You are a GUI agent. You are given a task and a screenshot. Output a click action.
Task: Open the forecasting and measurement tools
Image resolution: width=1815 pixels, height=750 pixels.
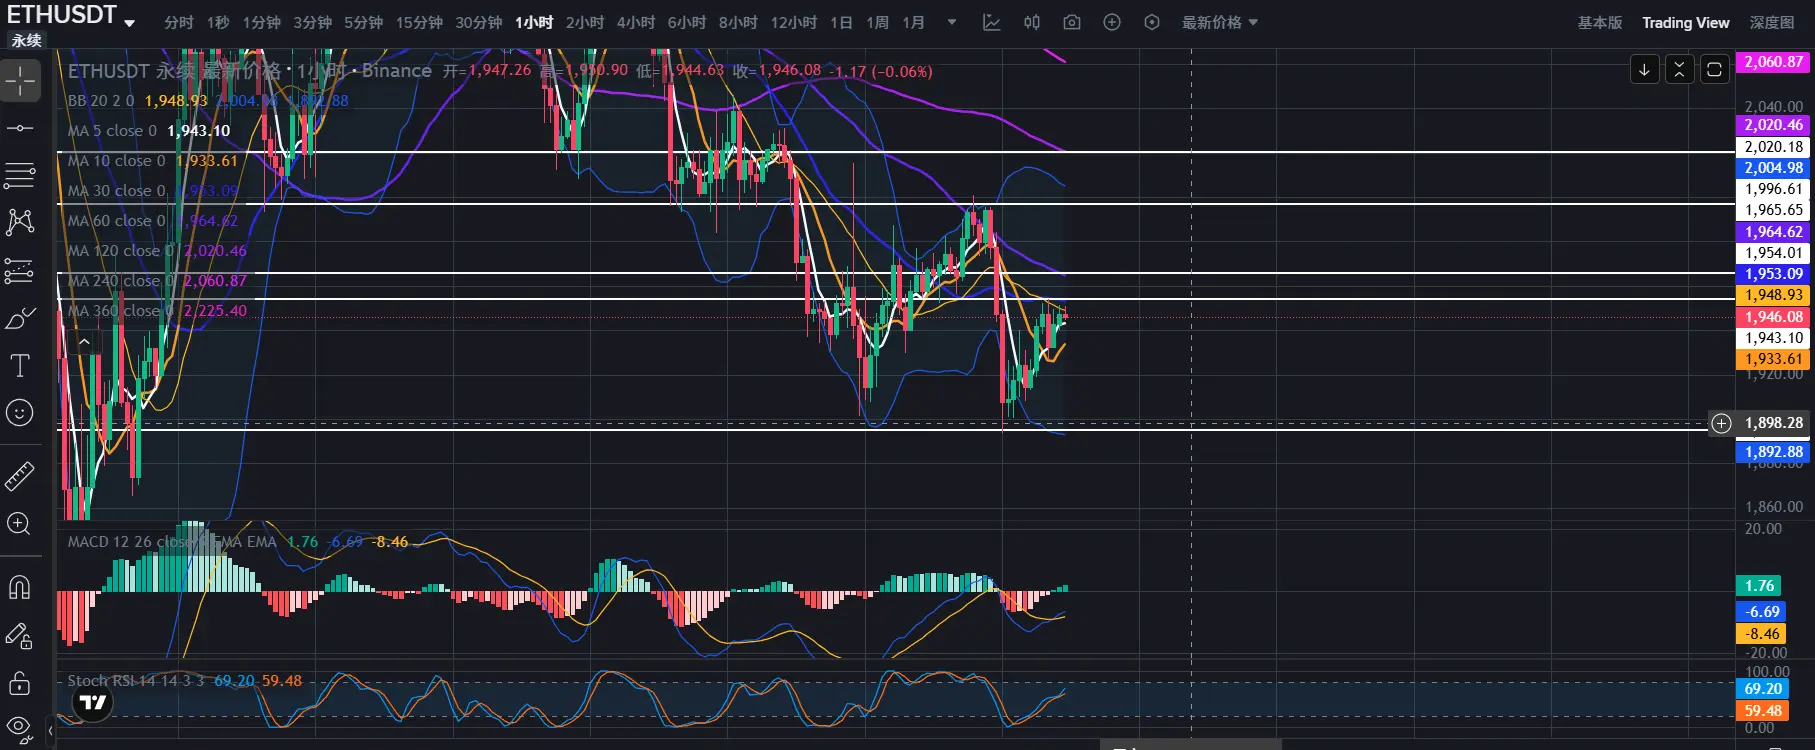coord(20,270)
